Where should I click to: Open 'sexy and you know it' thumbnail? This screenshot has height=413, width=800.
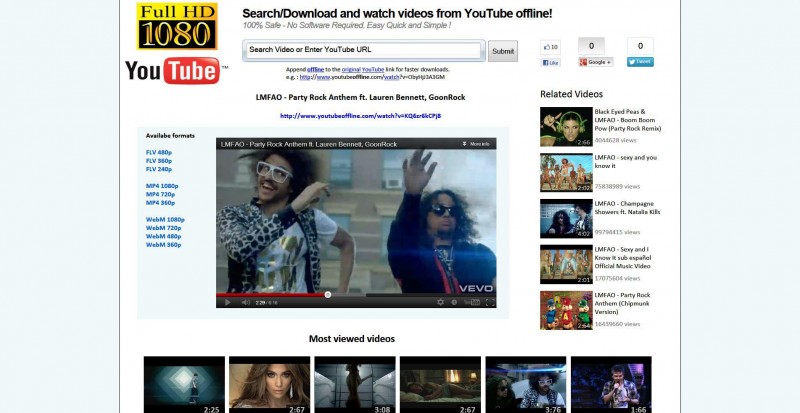[x=566, y=173]
